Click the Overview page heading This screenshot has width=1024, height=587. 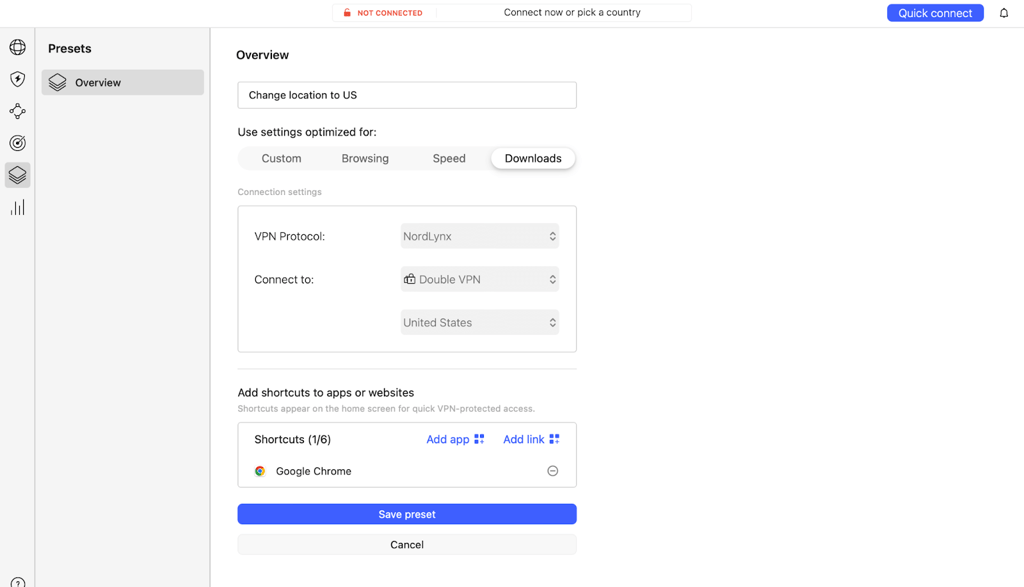tap(263, 55)
